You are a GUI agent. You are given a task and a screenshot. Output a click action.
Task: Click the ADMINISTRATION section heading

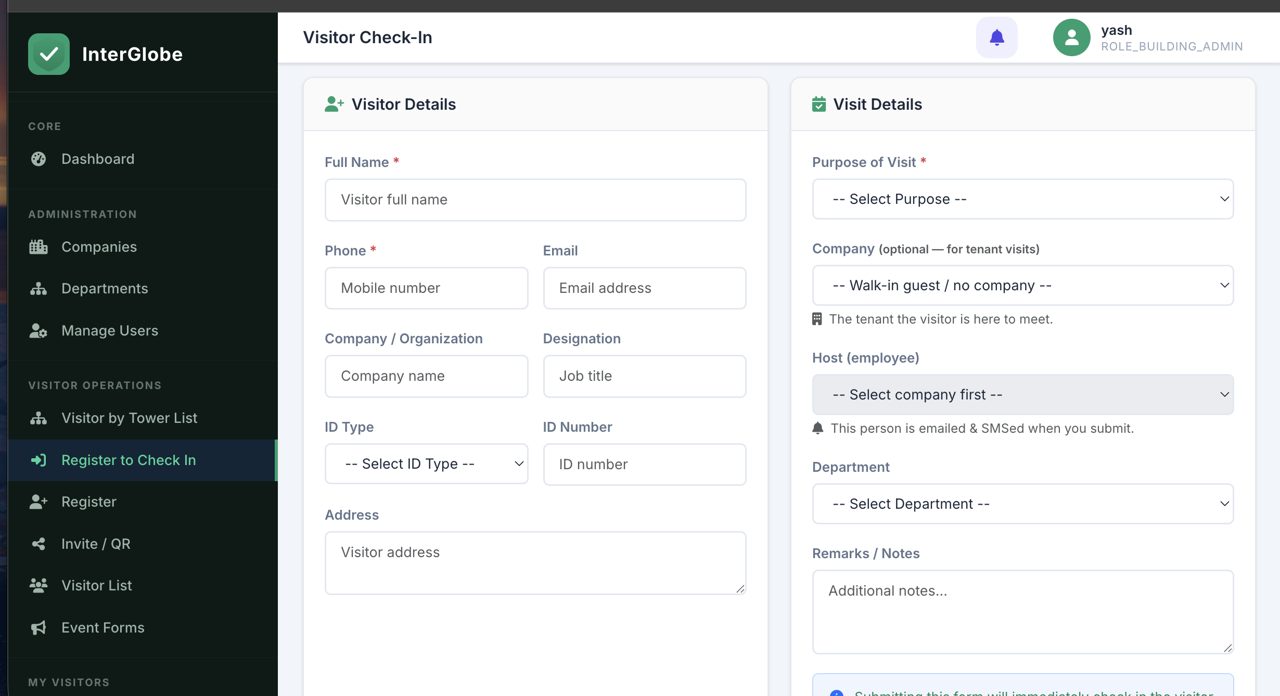[82, 214]
